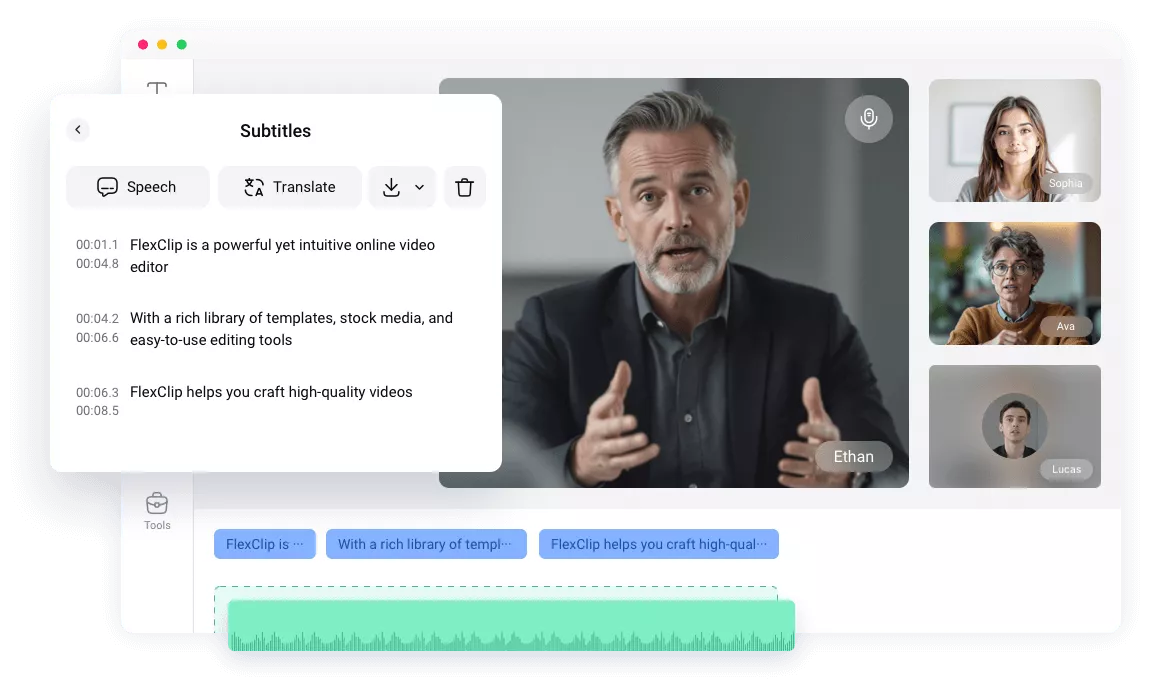Select the Text tool icon in sidebar
Screen dimensions: 1151x683
tap(157, 87)
